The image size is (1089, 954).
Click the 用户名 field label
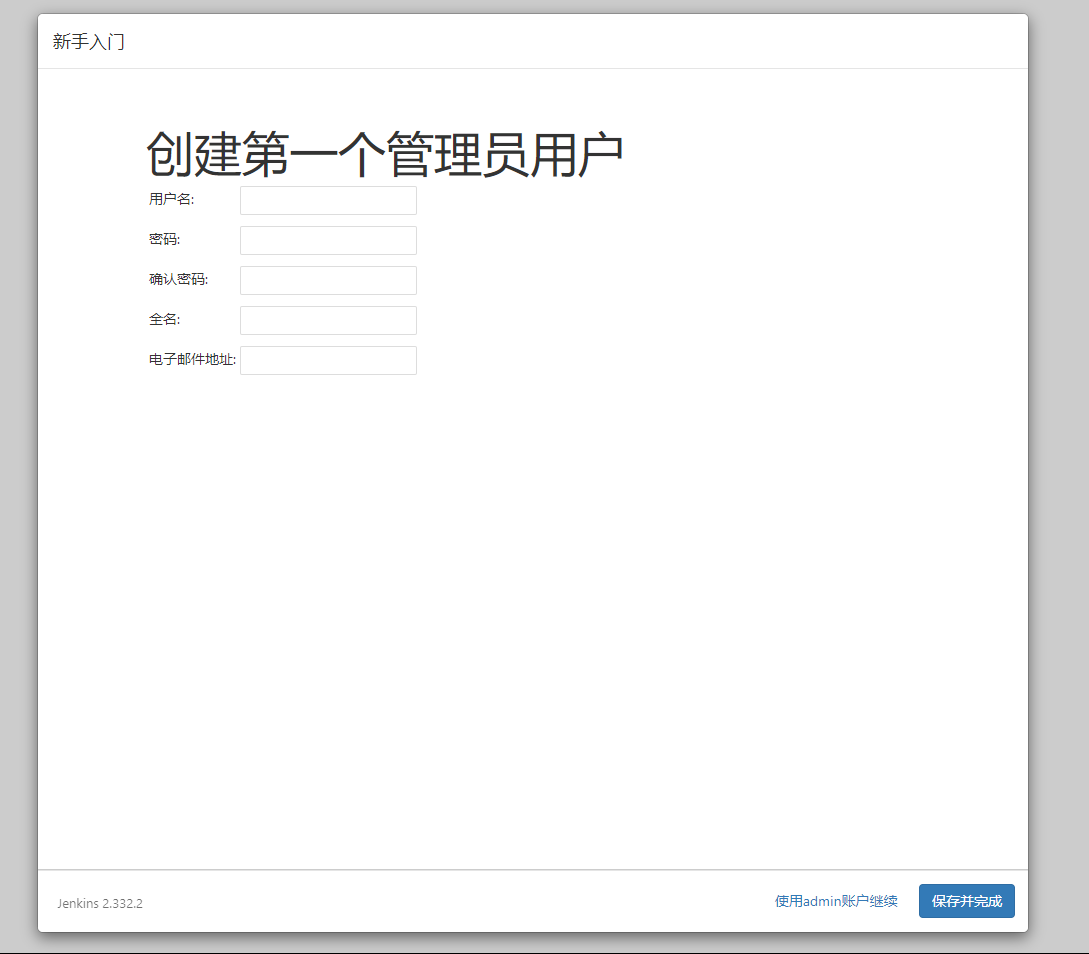tap(171, 199)
